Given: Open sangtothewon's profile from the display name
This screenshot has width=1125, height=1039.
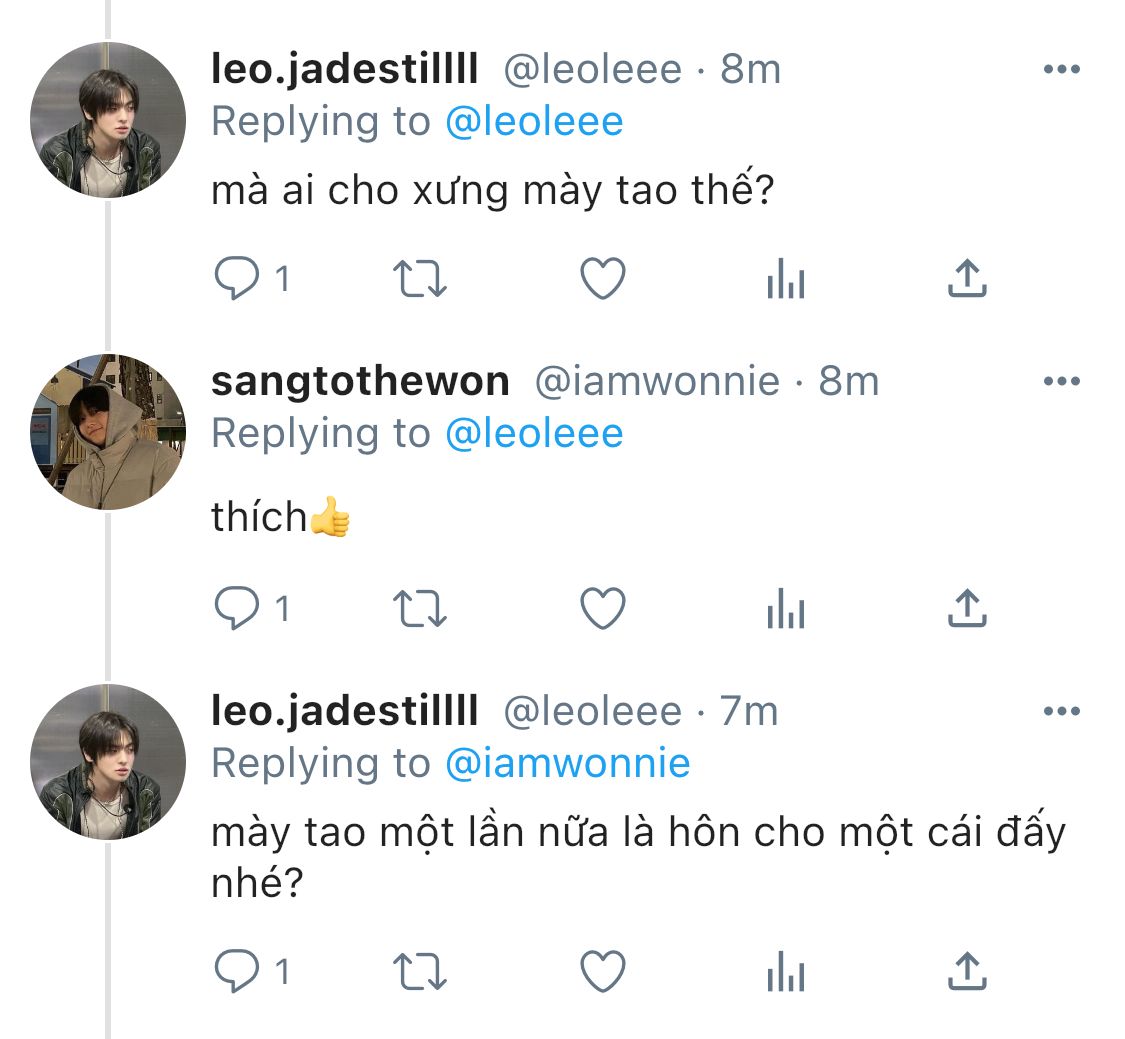Looking at the screenshot, I should pos(360,381).
